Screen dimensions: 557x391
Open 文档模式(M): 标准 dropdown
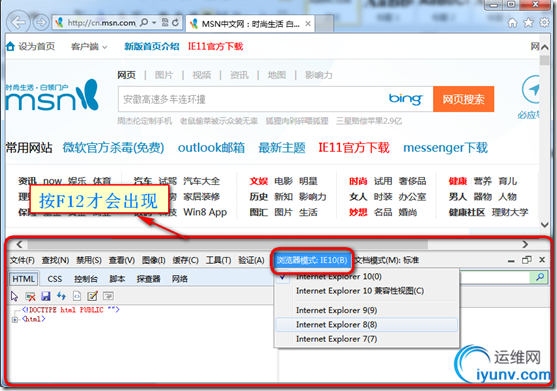pyautogui.click(x=387, y=260)
